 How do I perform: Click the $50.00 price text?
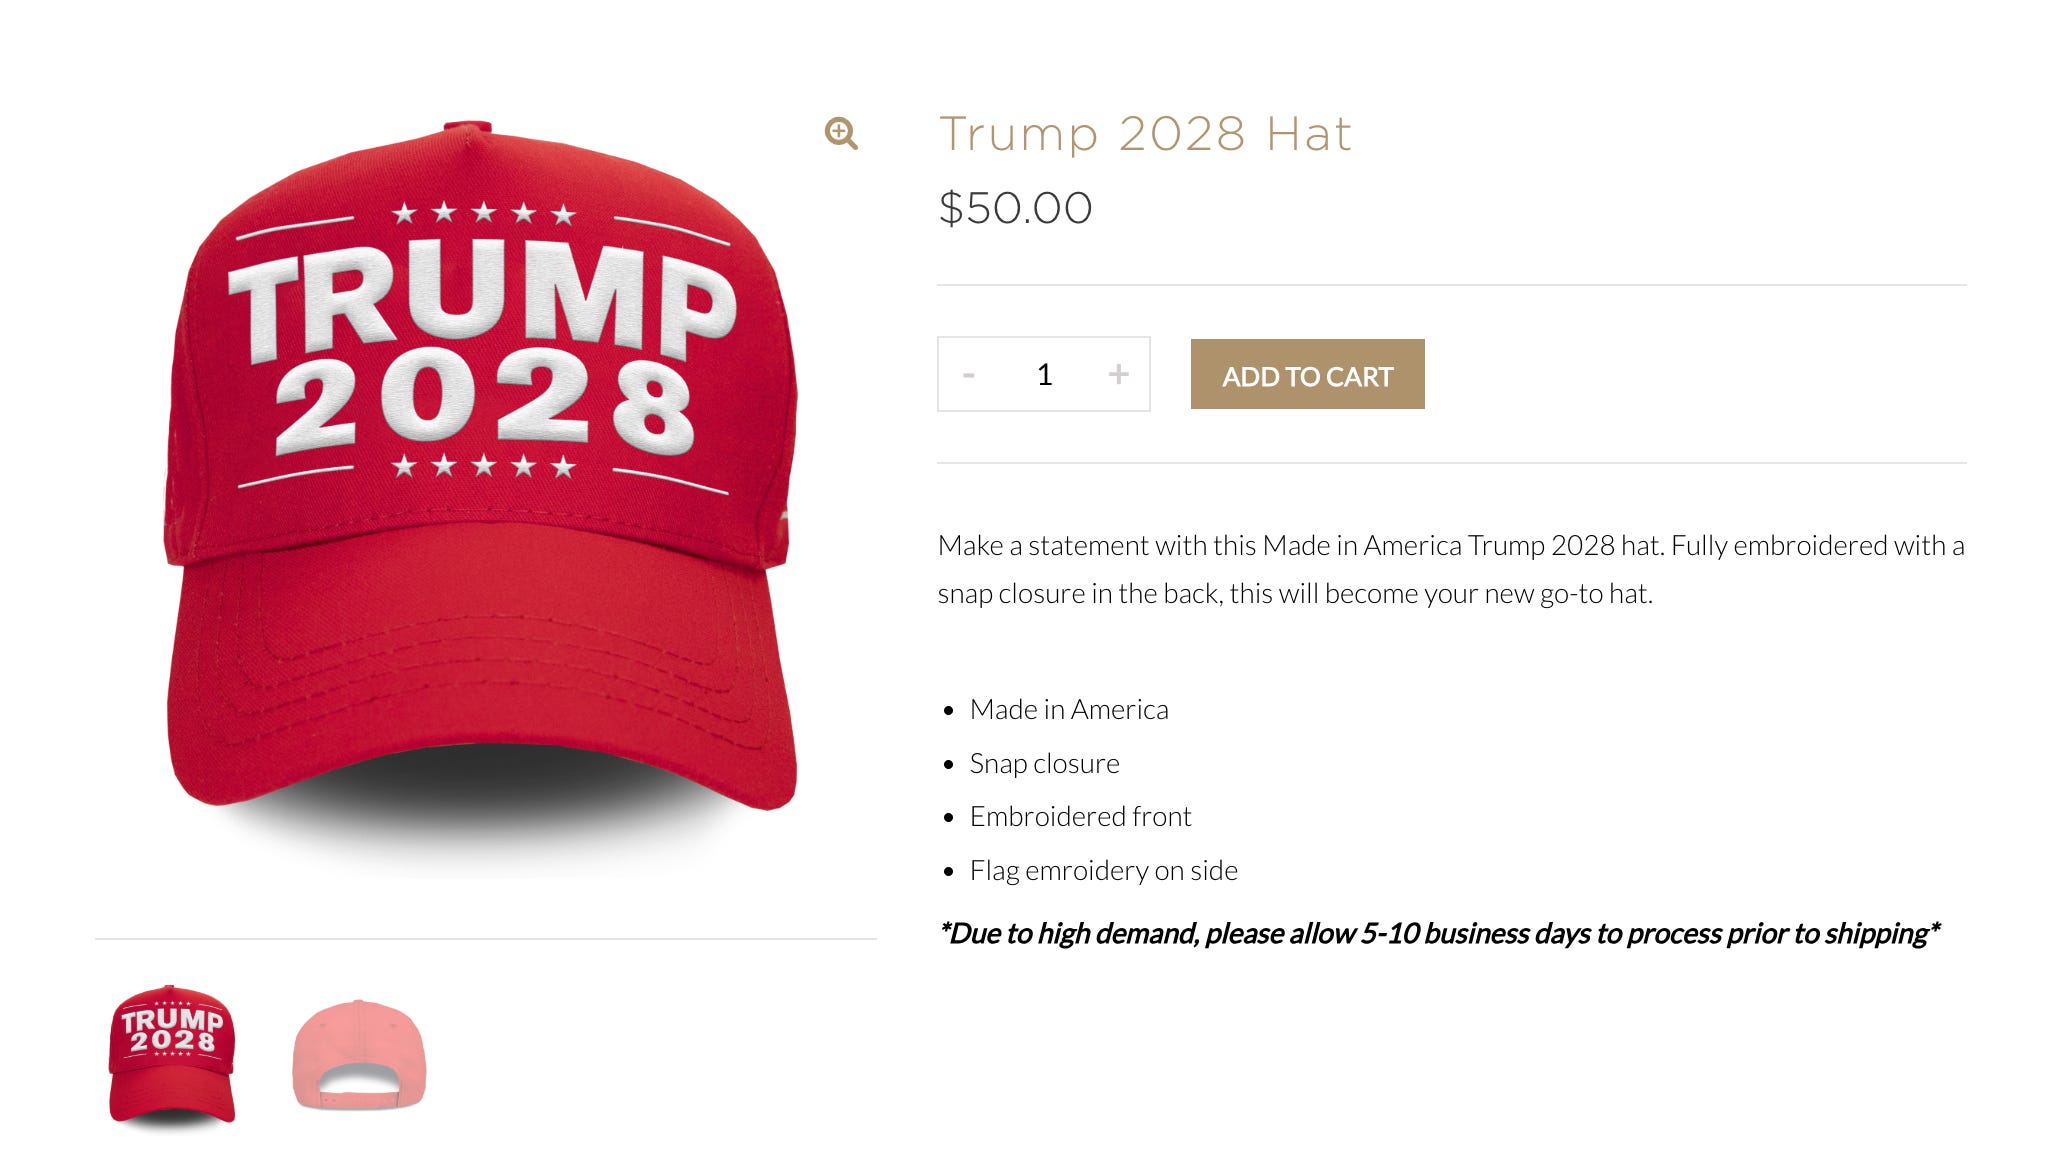(x=1015, y=208)
